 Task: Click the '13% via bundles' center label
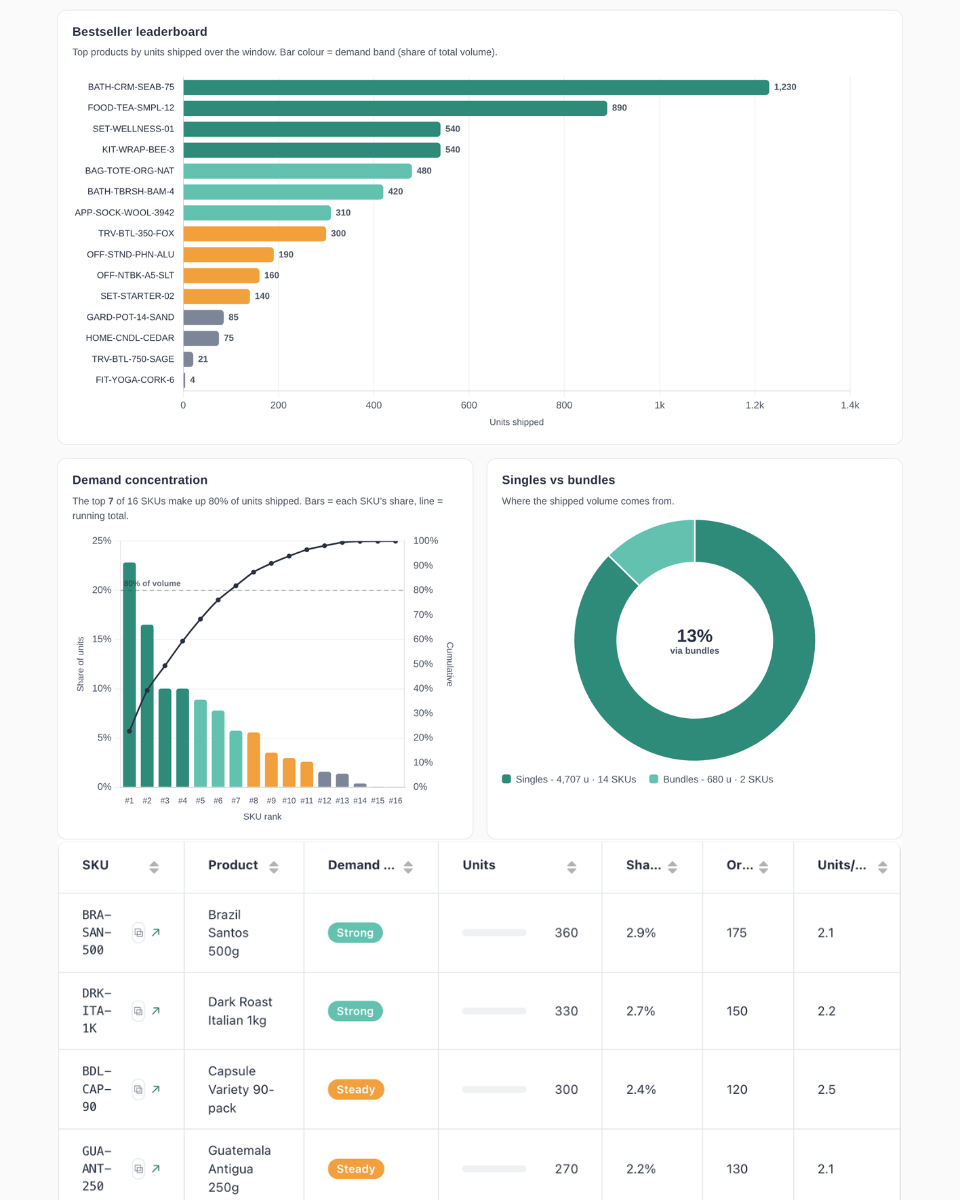click(x=695, y=641)
